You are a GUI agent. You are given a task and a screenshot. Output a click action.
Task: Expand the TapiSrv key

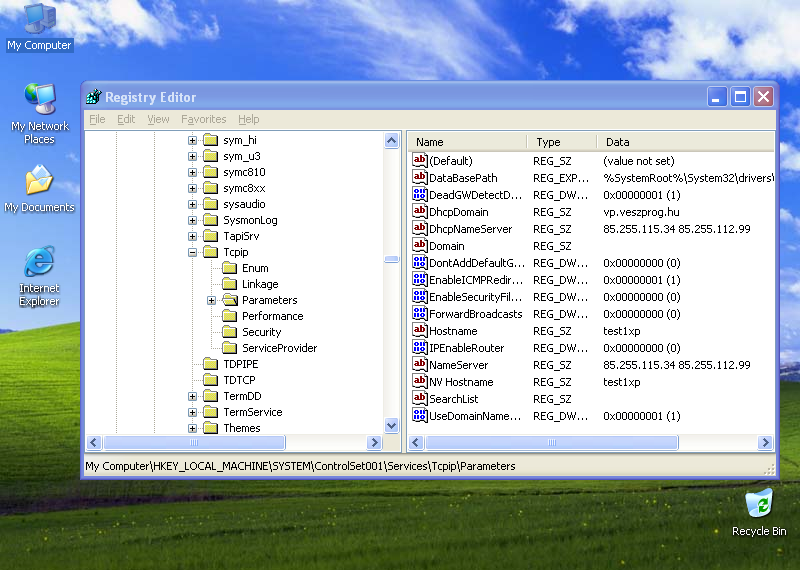click(192, 236)
